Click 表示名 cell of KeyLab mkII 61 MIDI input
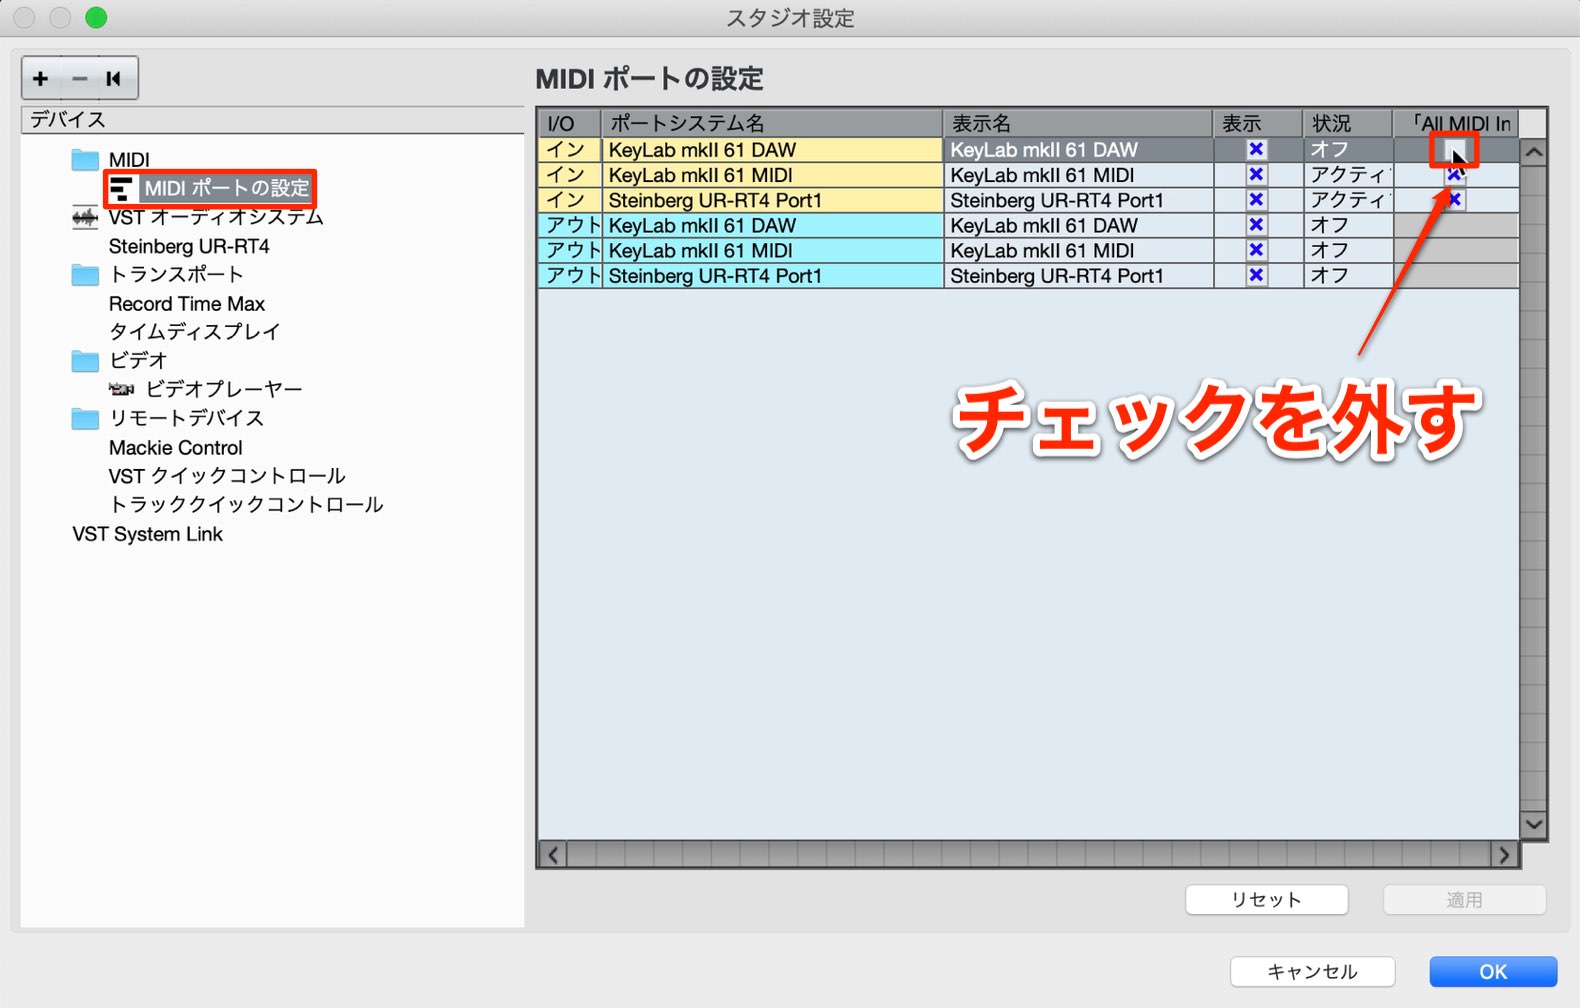Viewport: 1580px width, 1008px height. (1079, 175)
